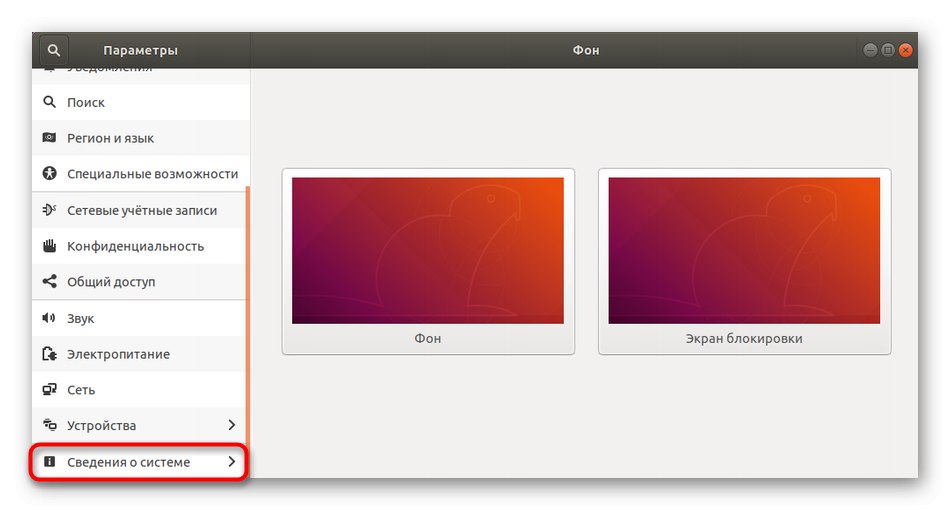The width and height of the screenshot is (950, 510).
Task: Click the Поиск magnifier icon in sidebar
Action: (x=50, y=102)
